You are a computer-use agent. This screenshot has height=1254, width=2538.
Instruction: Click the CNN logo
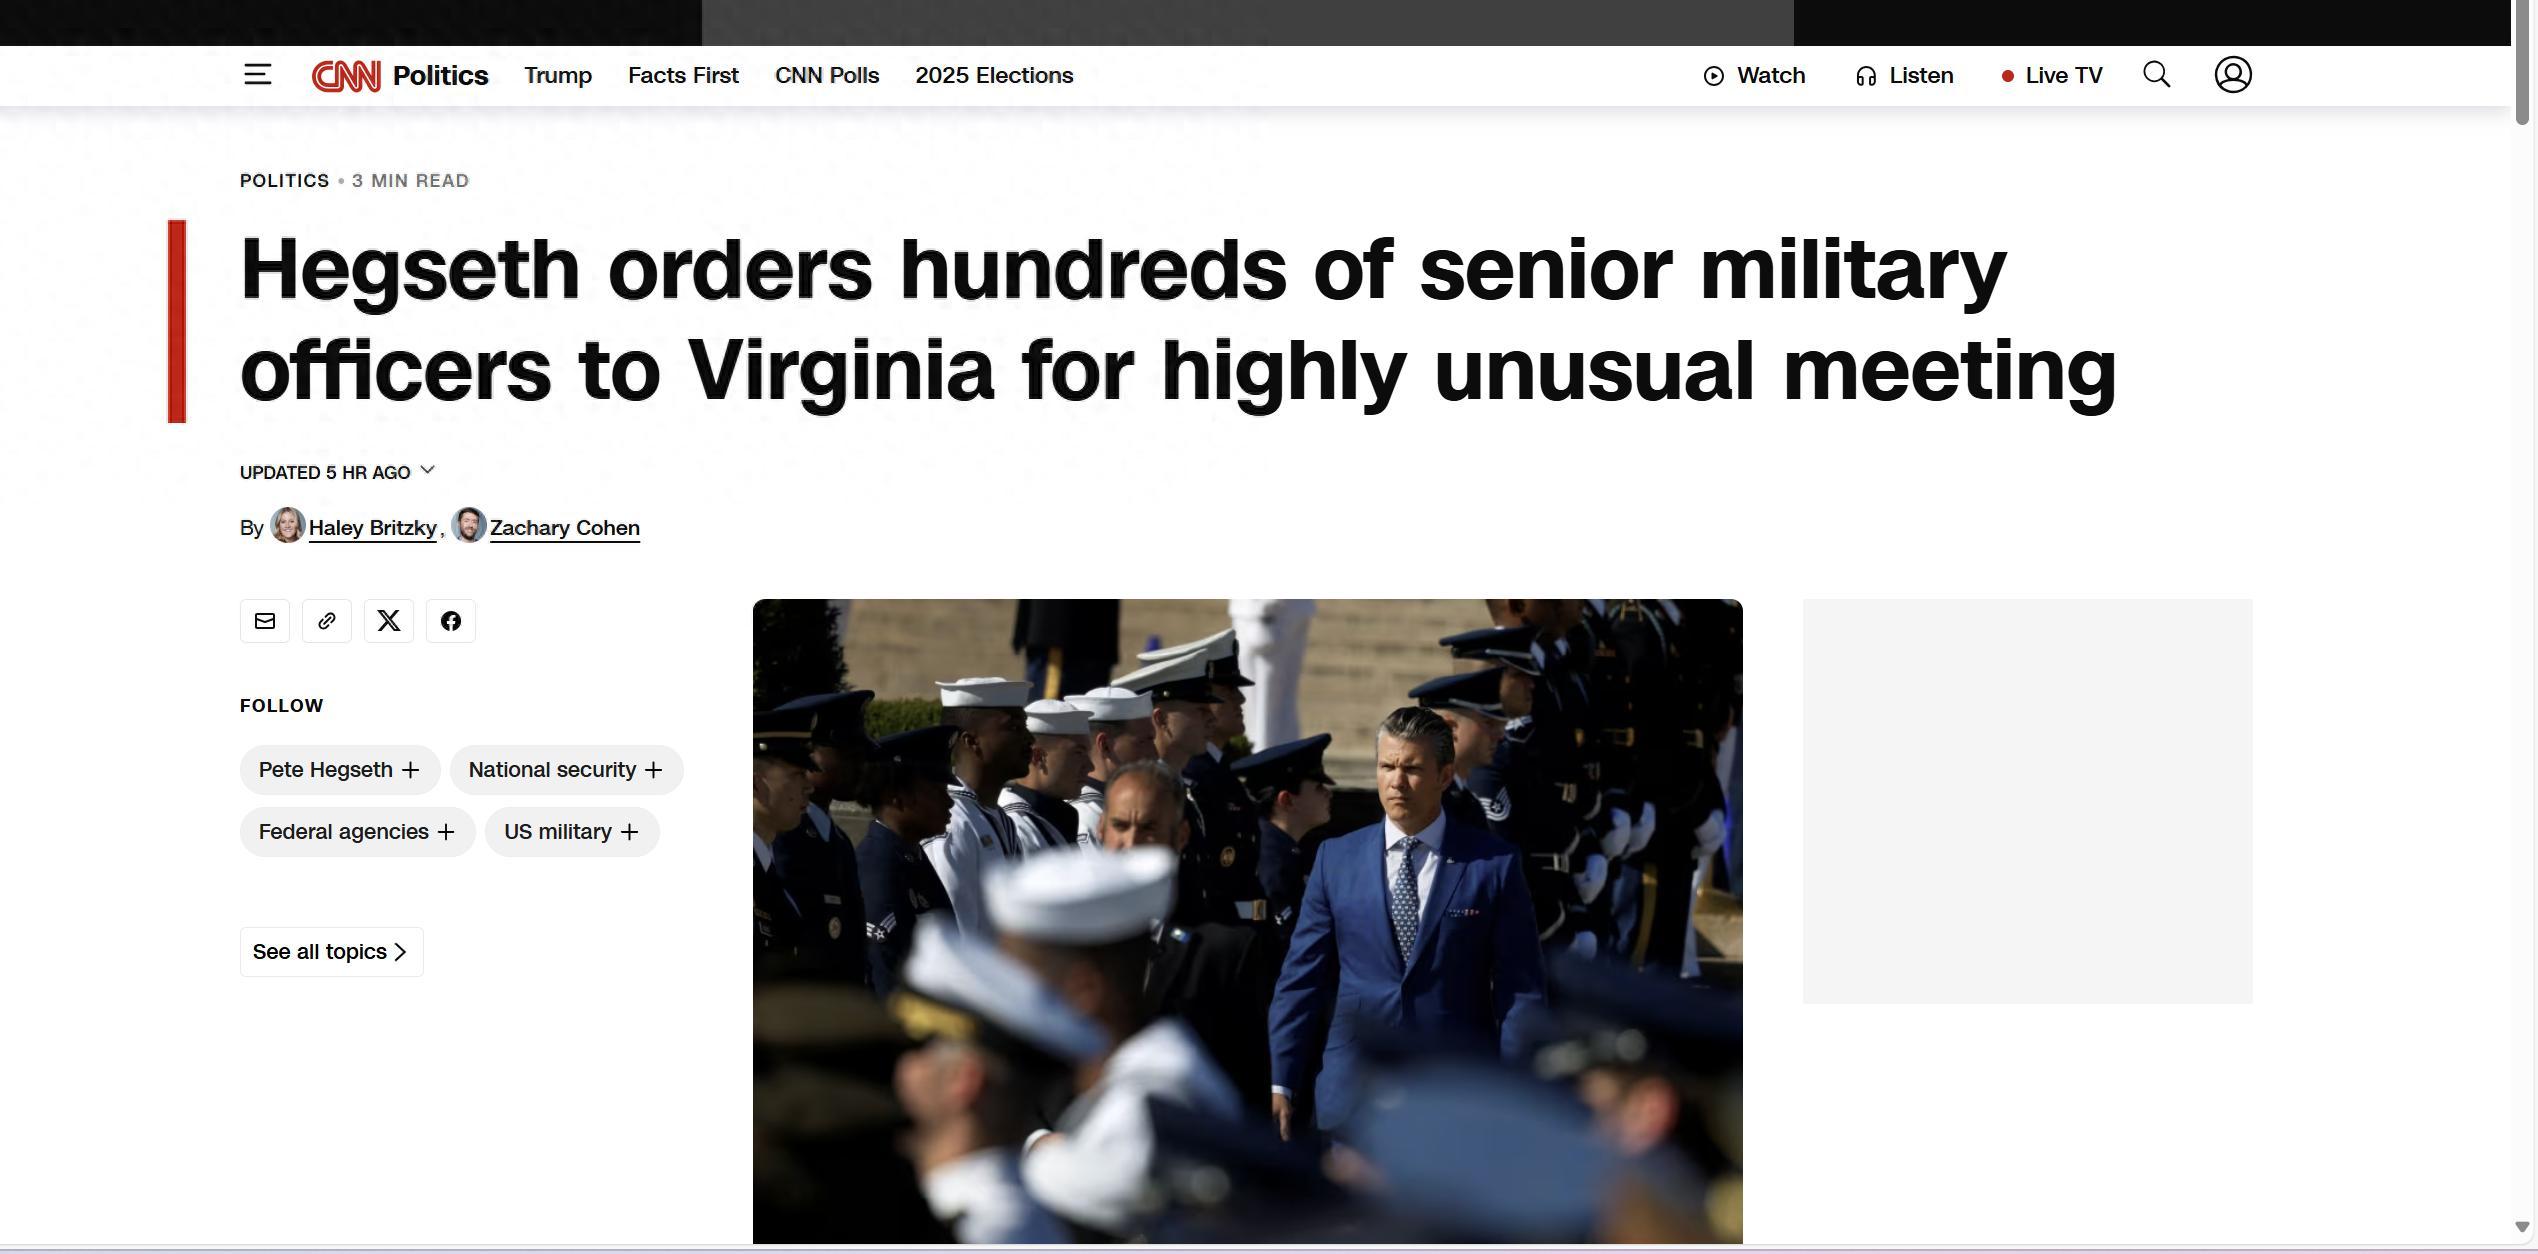tap(346, 76)
